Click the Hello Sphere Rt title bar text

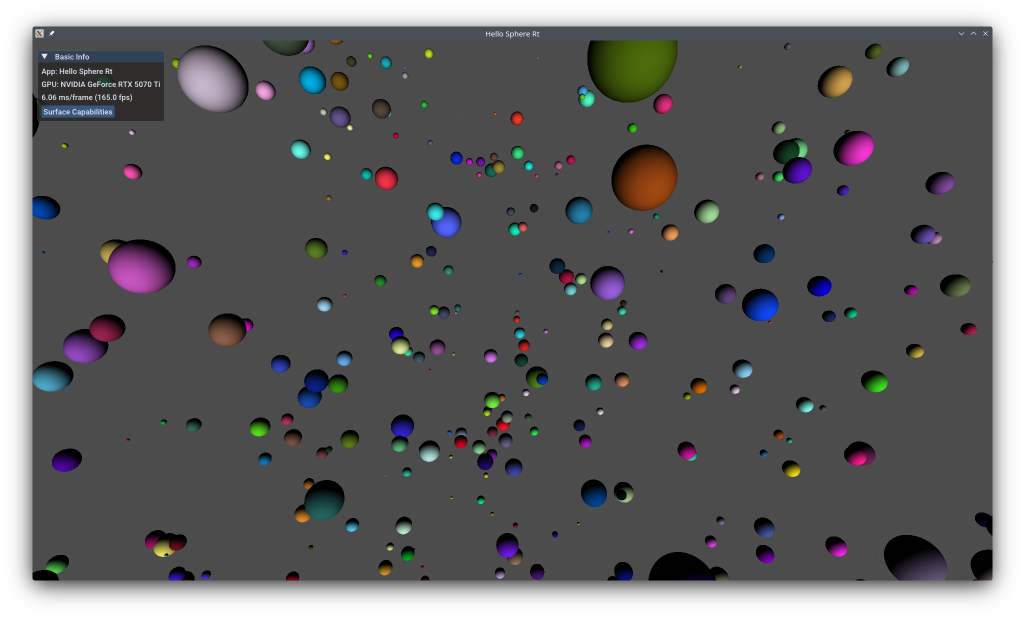pos(512,33)
